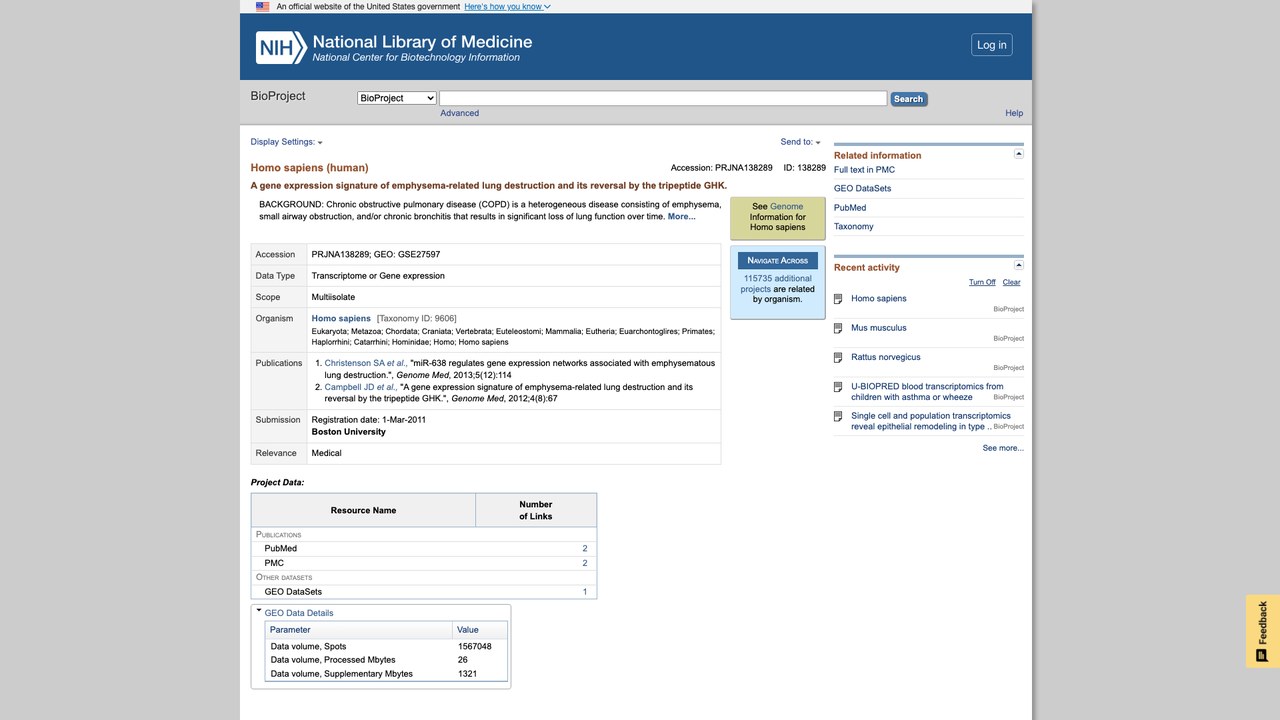Image resolution: width=1280 pixels, height=720 pixels.
Task: Open the Advanced search link
Action: coord(459,113)
